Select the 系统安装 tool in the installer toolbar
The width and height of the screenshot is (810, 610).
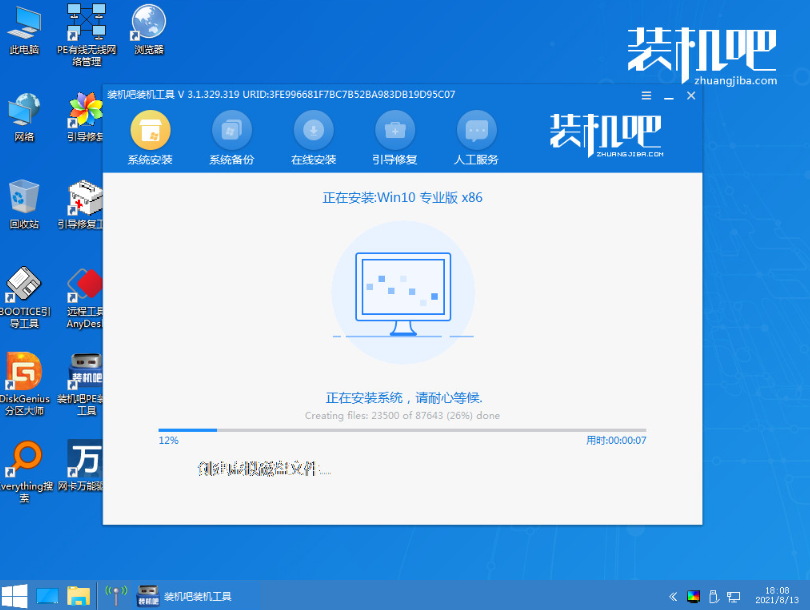point(149,137)
